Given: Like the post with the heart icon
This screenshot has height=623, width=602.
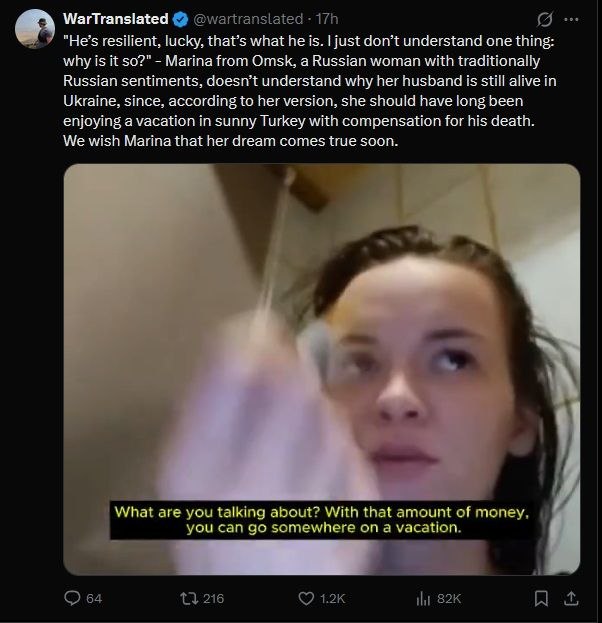Looking at the screenshot, I should pyautogui.click(x=306, y=598).
